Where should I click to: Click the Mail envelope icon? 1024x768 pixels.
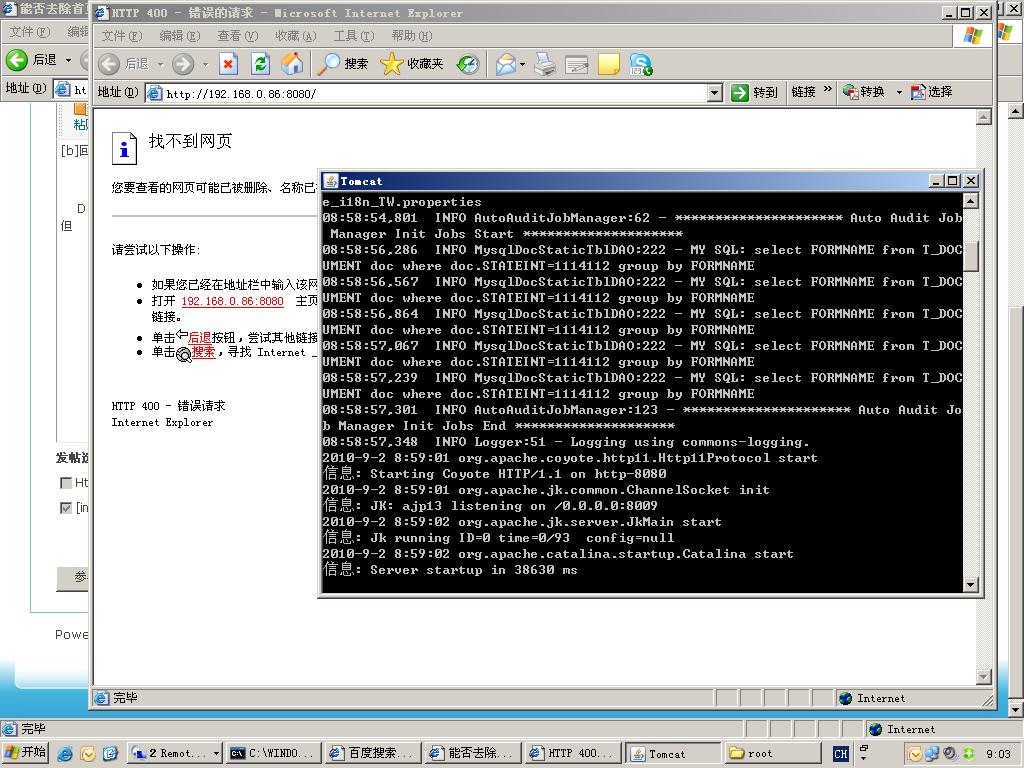[x=505, y=64]
